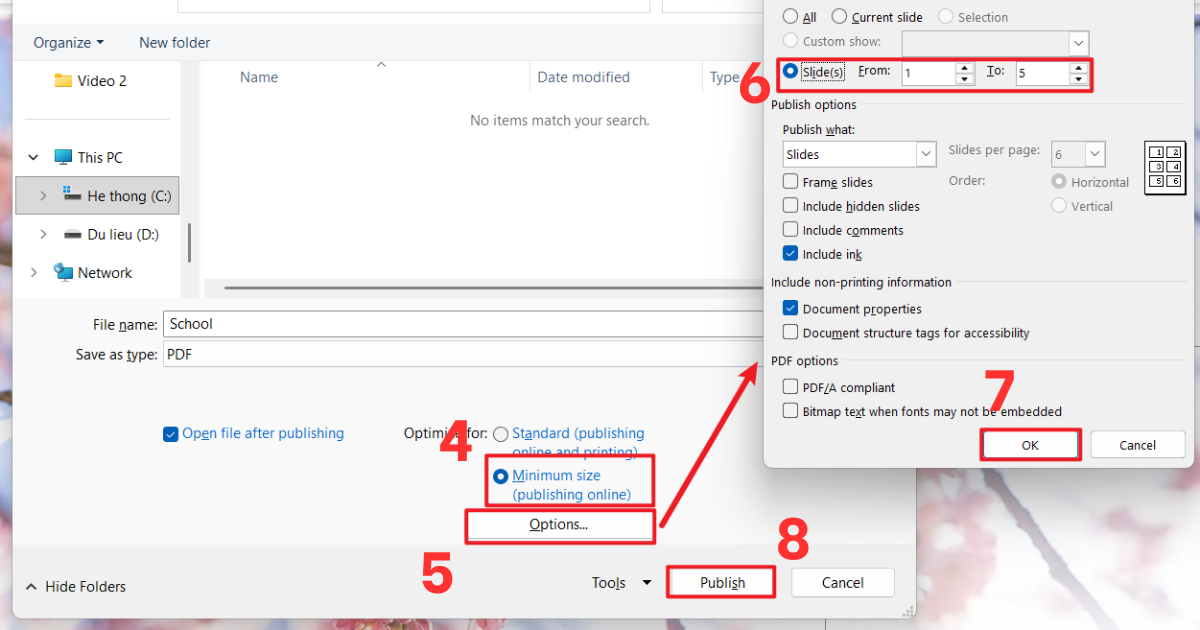Image resolution: width=1200 pixels, height=630 pixels.
Task: Select Minimum size optimization radio
Action: click(x=501, y=476)
